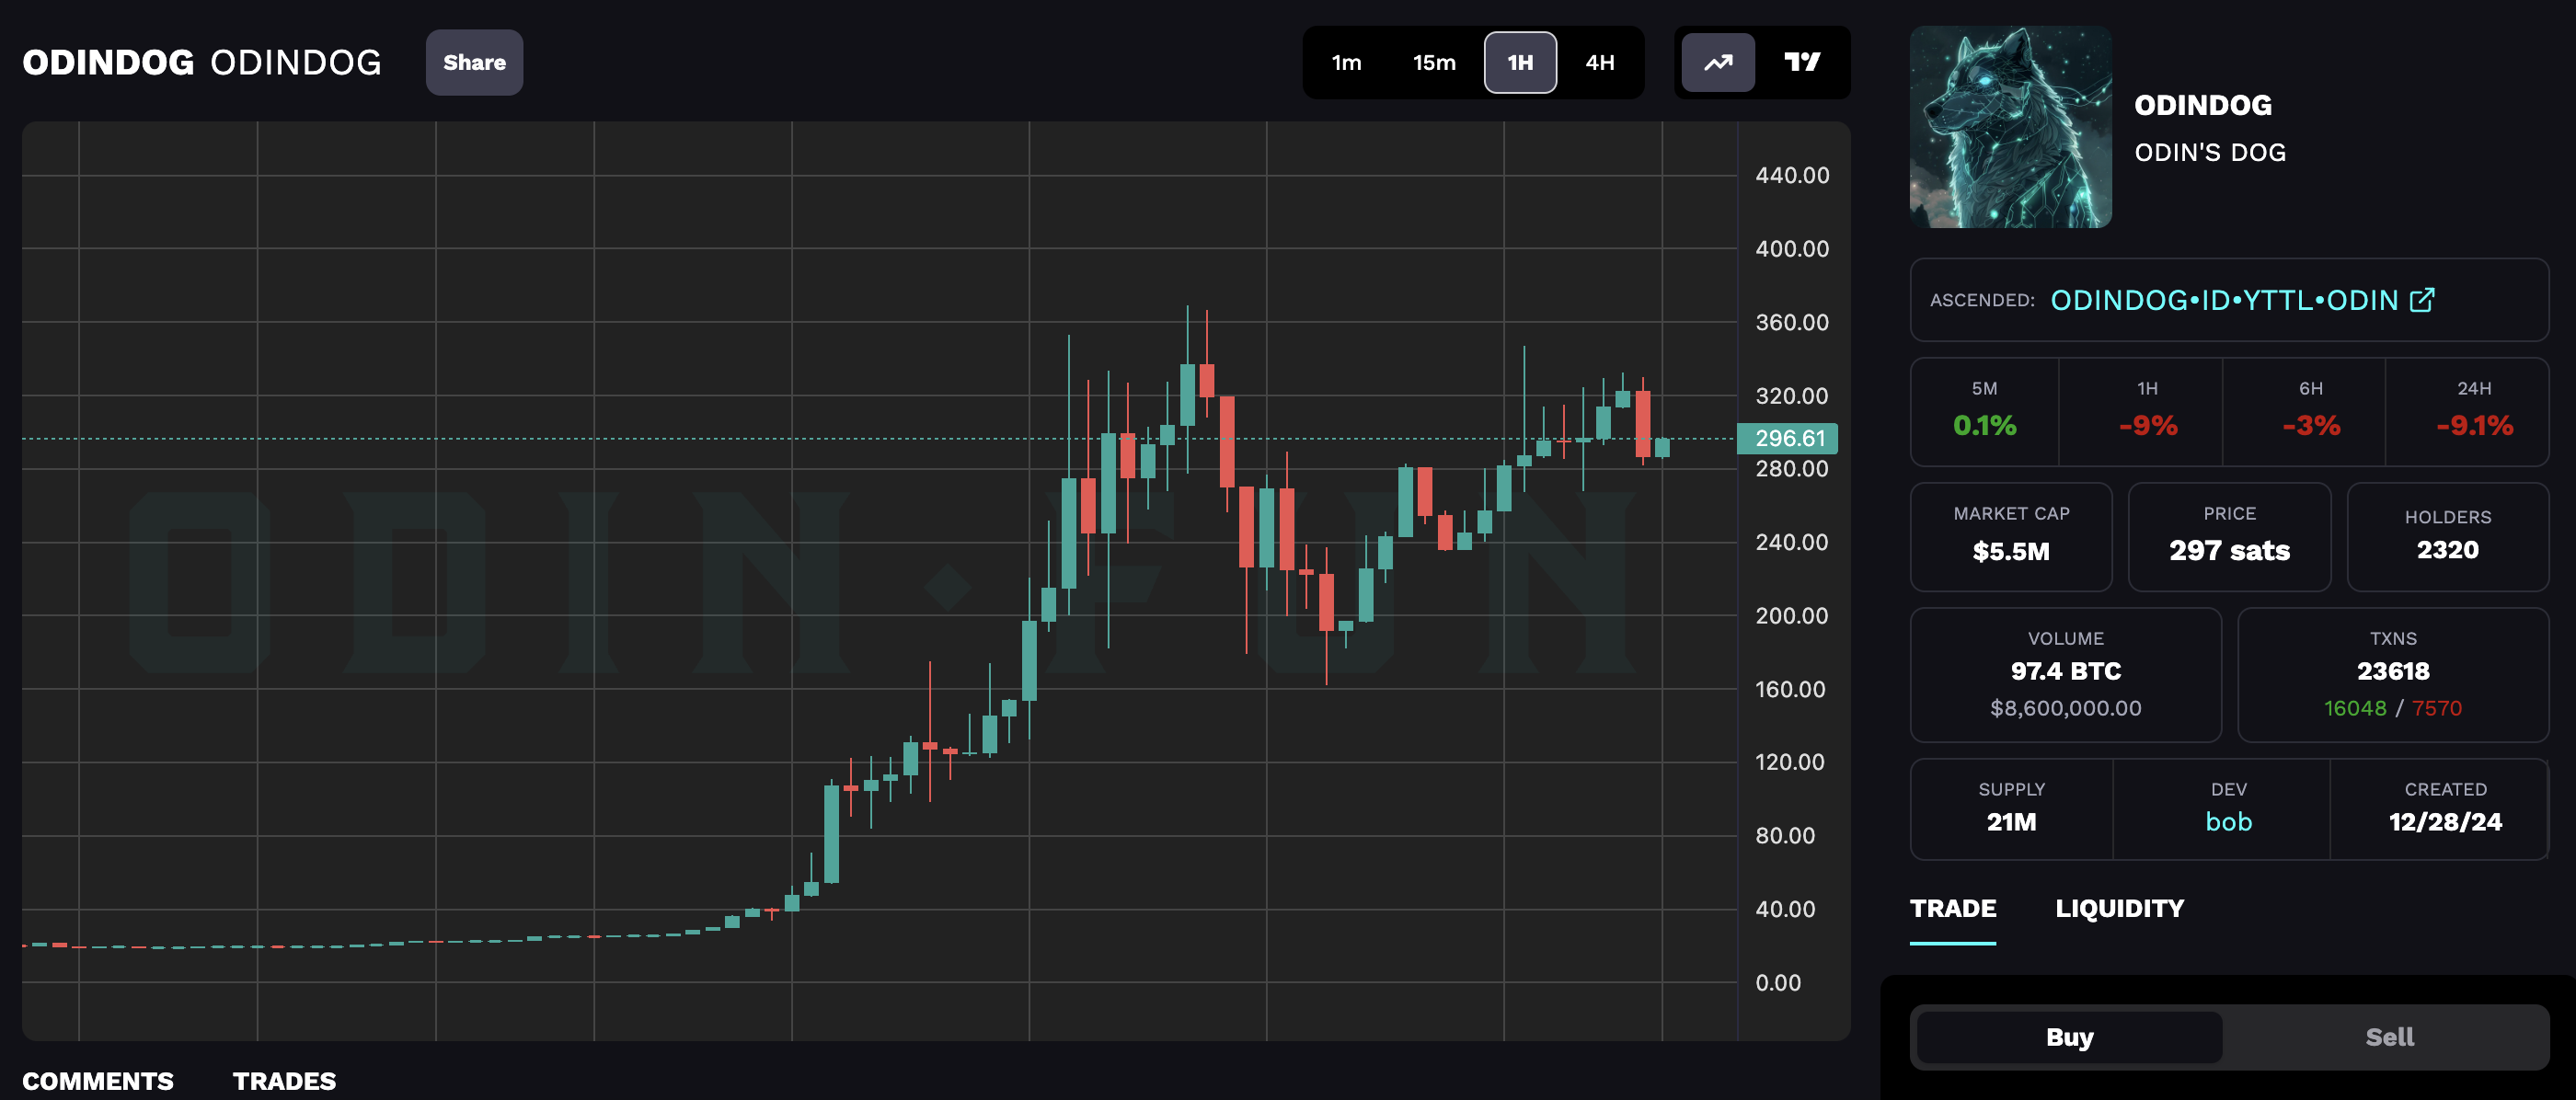This screenshot has height=1100, width=2576.
Task: Switch to the TradingView chart icon
Action: pos(1802,62)
